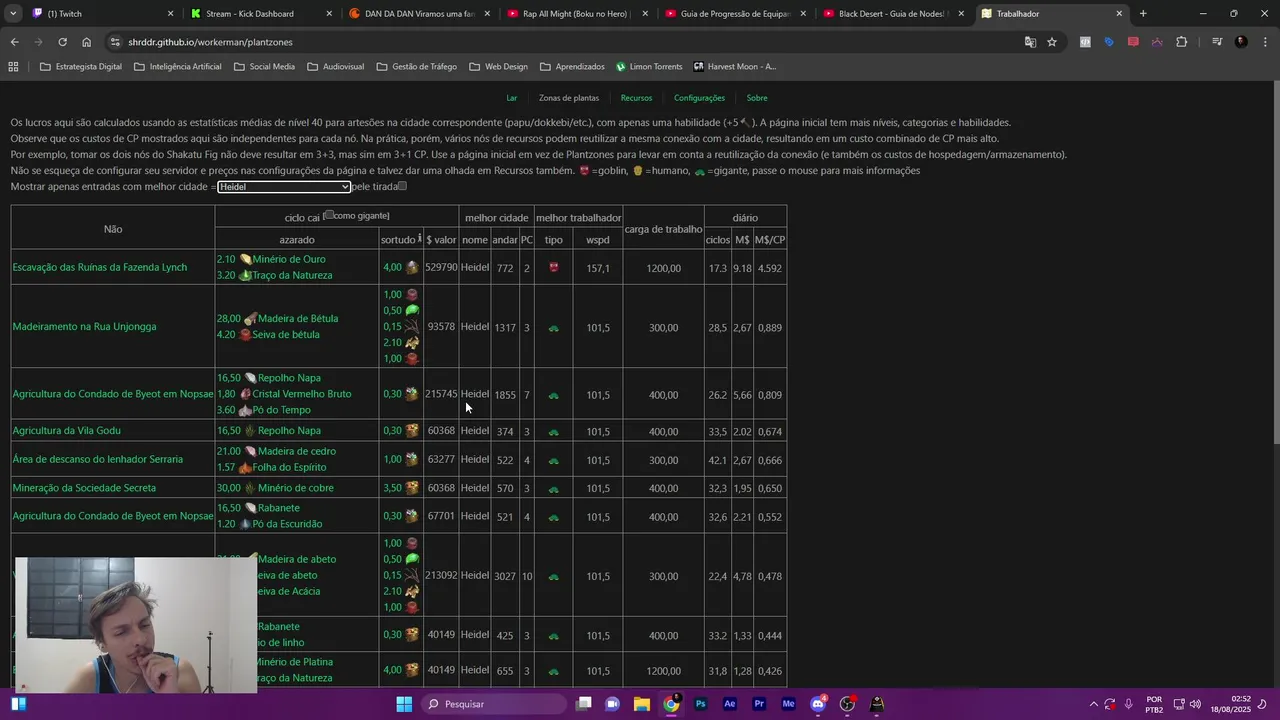This screenshot has width=1280, height=720.
Task: Open Agricultura da Vila Godu link
Action: point(66,431)
